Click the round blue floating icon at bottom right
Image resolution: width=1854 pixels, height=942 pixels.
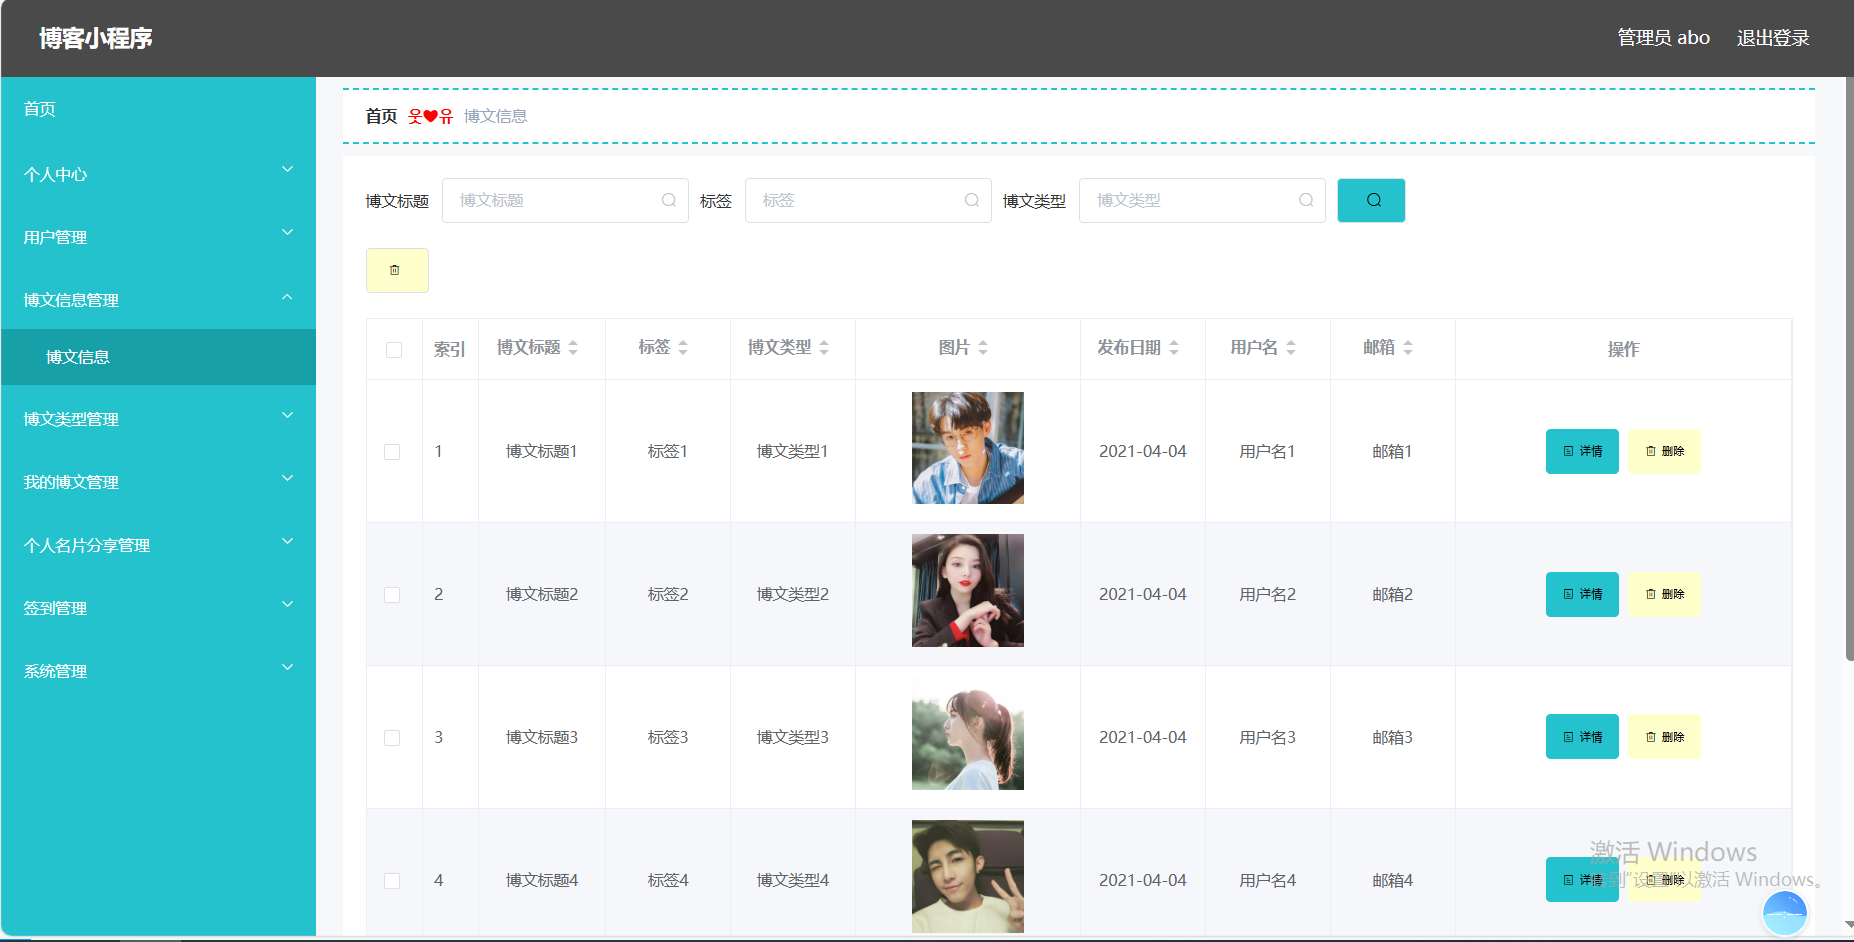click(1785, 913)
